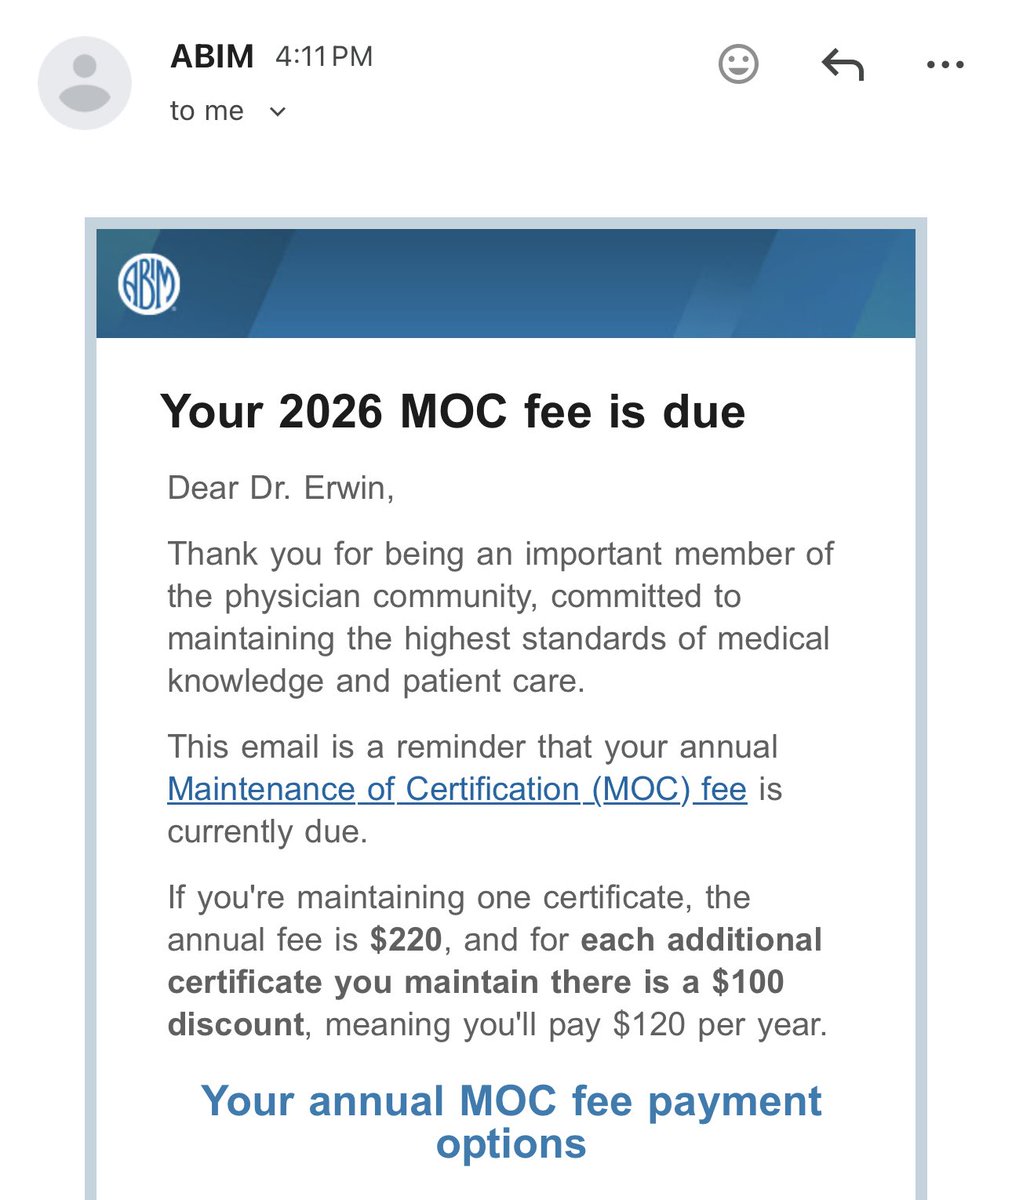Reply using the curved arrow icon

coord(842,66)
